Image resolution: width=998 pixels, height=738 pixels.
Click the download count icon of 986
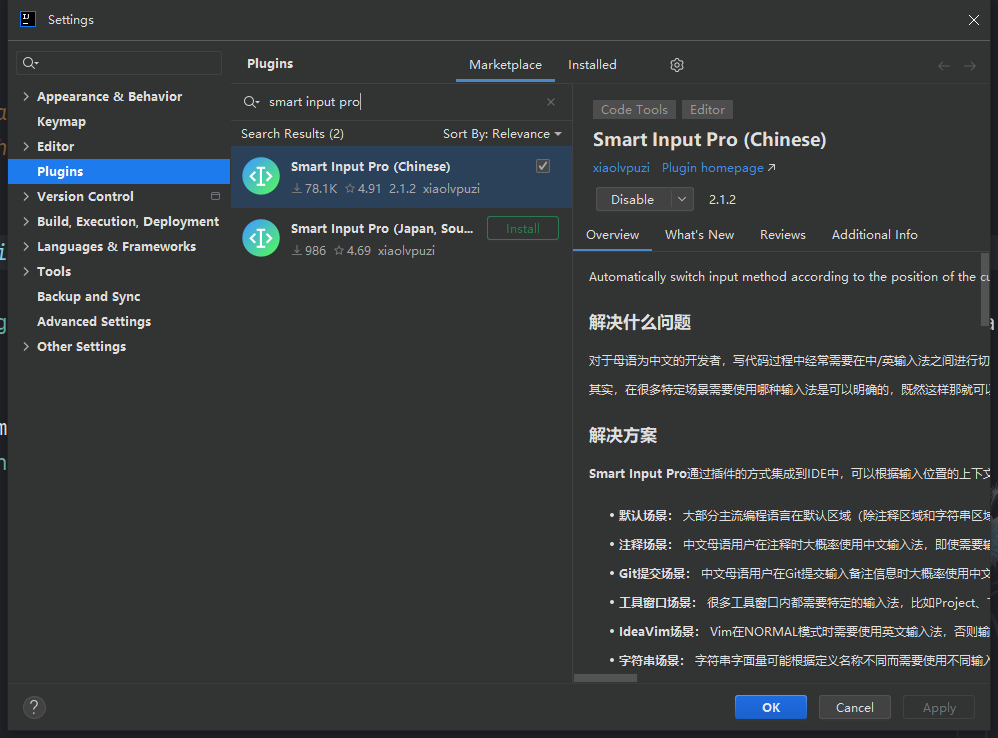[297, 250]
